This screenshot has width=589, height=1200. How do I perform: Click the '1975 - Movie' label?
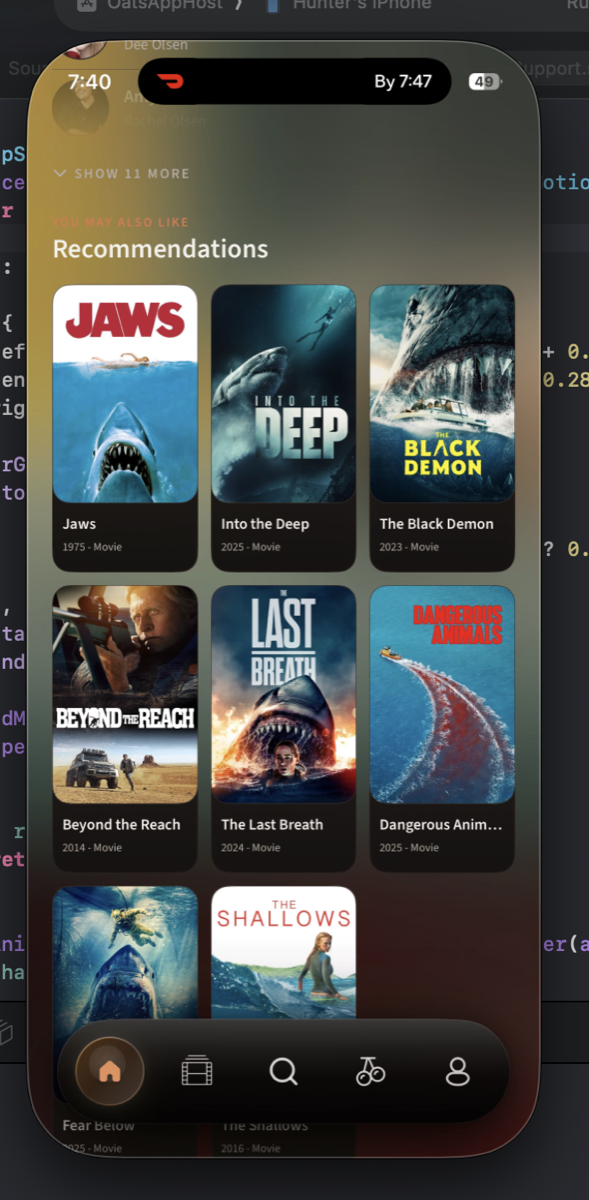92,547
